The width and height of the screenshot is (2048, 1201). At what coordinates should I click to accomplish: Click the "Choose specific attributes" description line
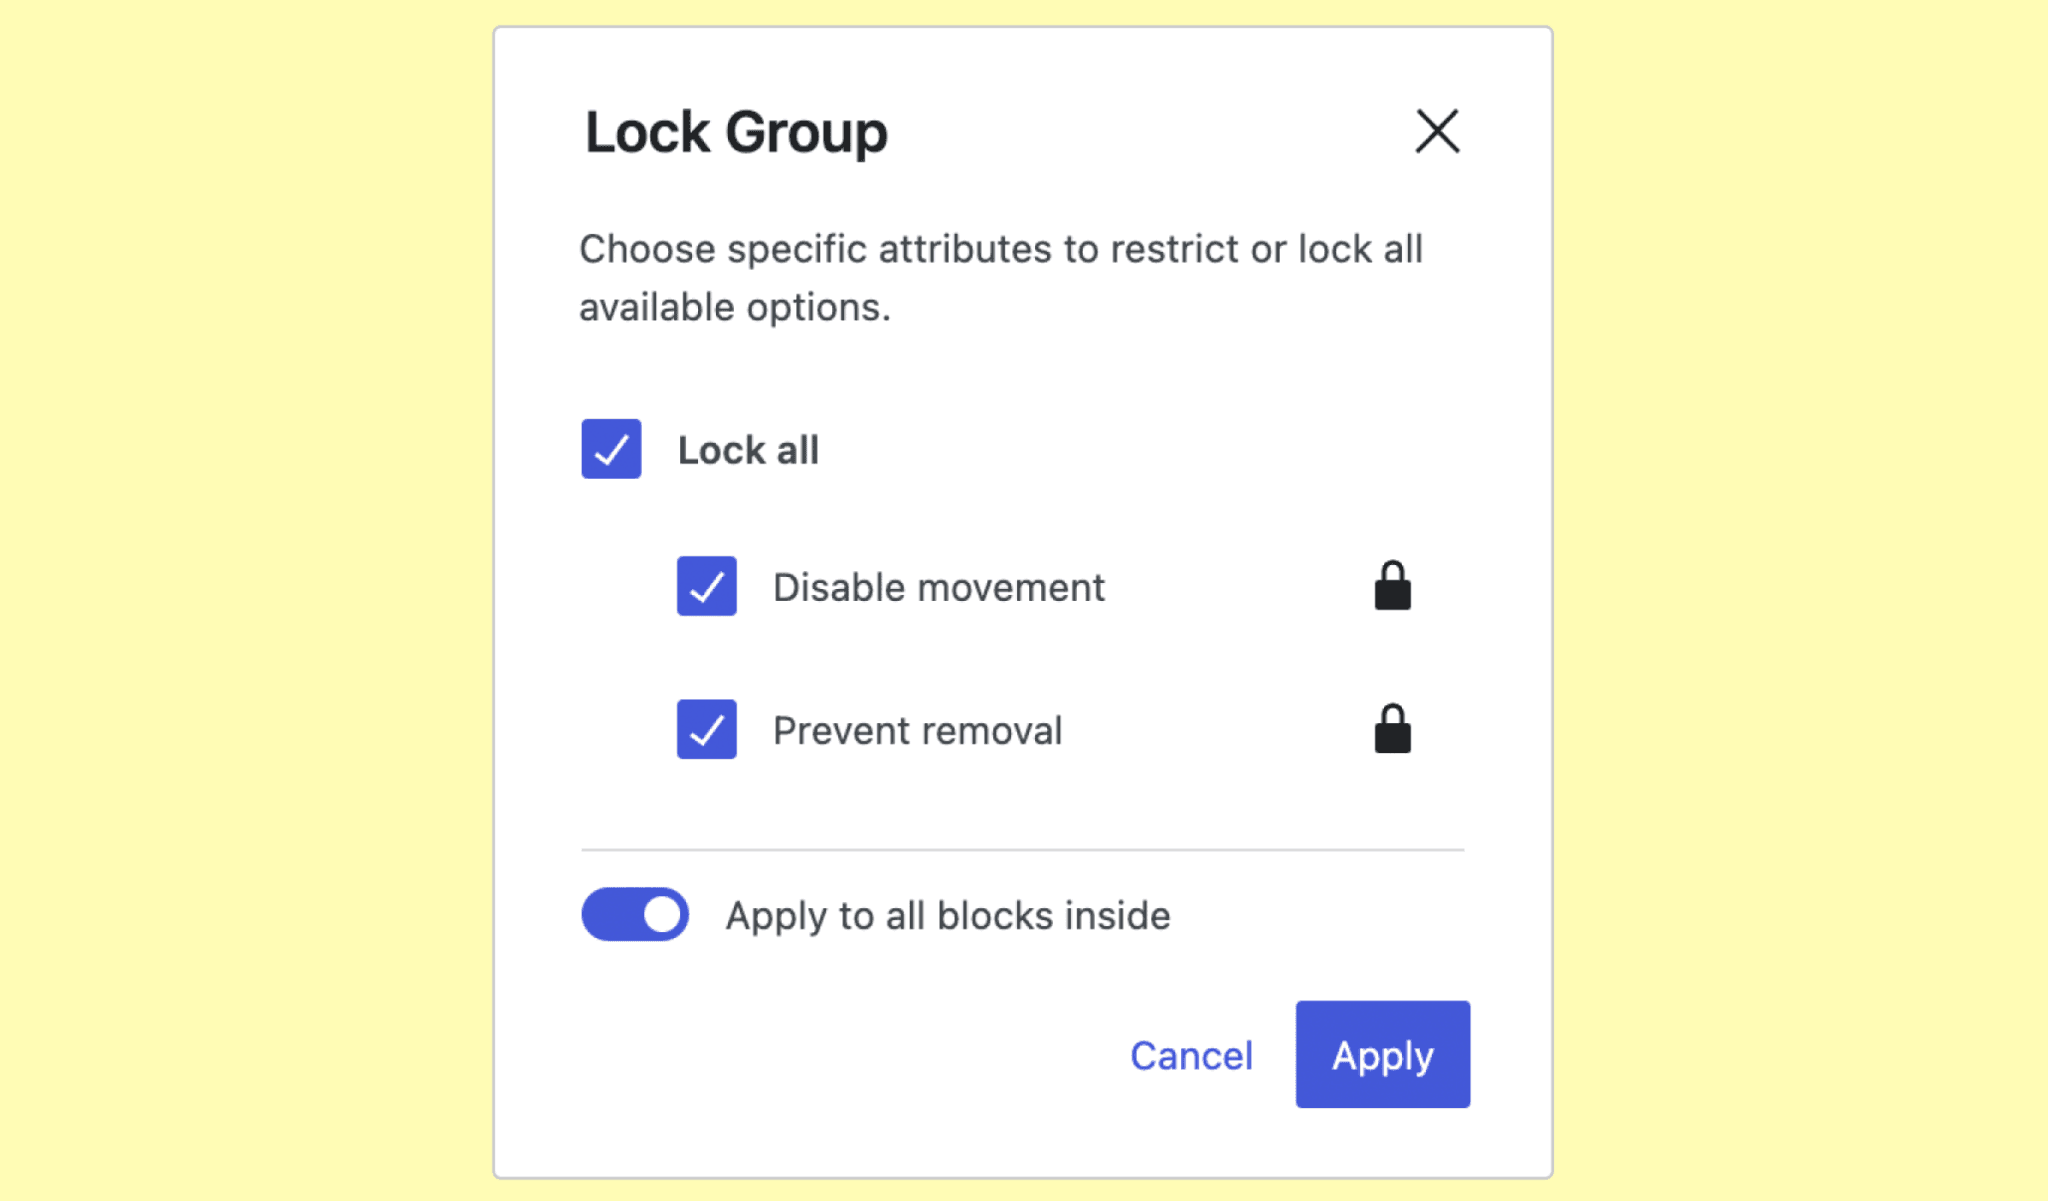1000,249
